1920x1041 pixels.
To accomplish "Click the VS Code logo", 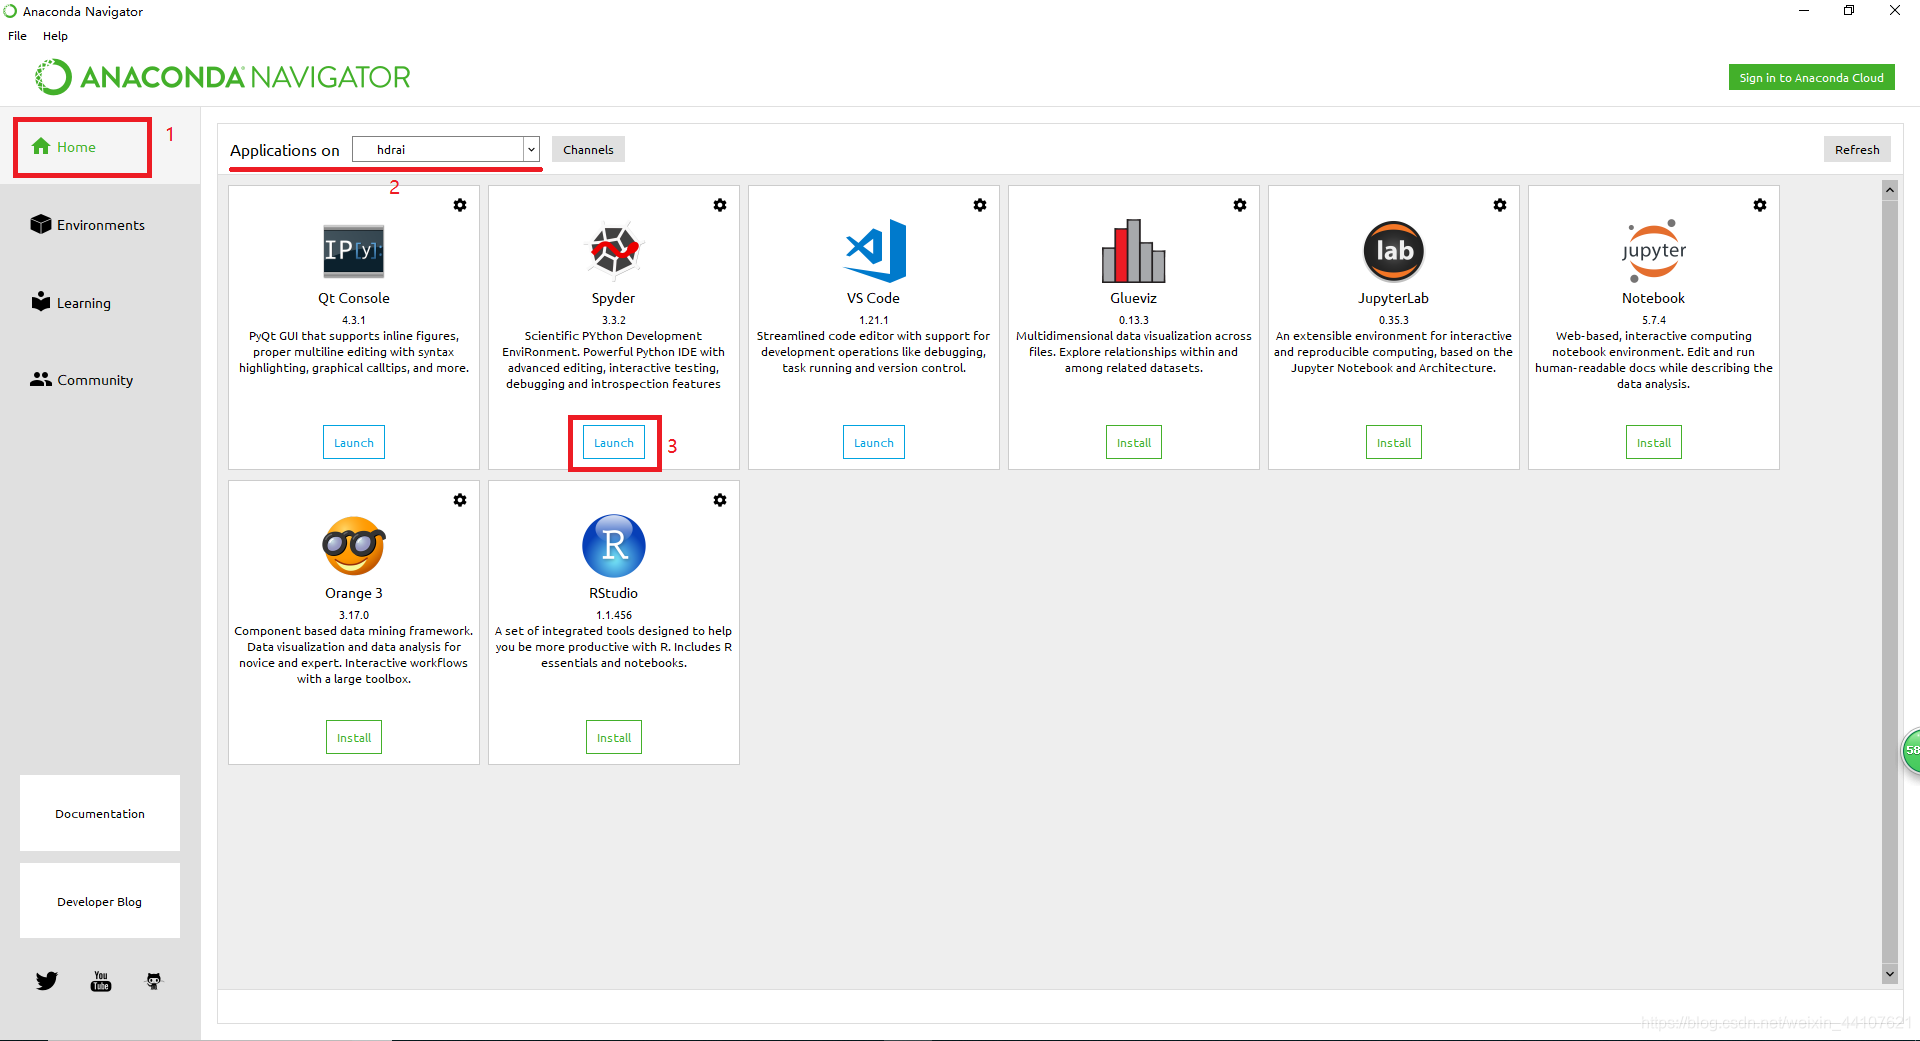I will tap(875, 250).
